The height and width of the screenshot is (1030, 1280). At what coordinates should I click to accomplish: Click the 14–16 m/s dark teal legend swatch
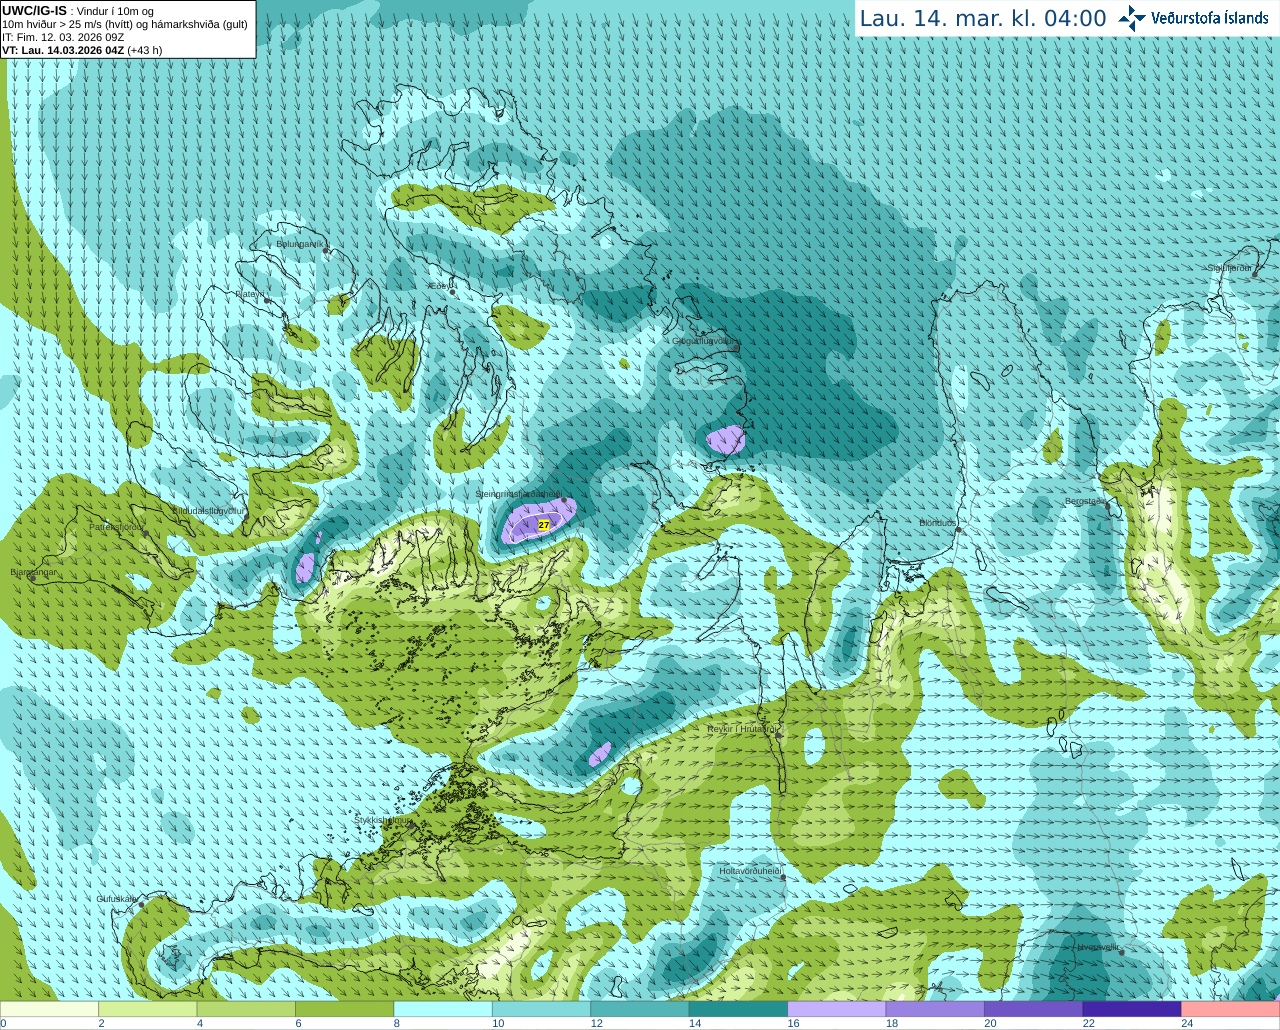[738, 1009]
